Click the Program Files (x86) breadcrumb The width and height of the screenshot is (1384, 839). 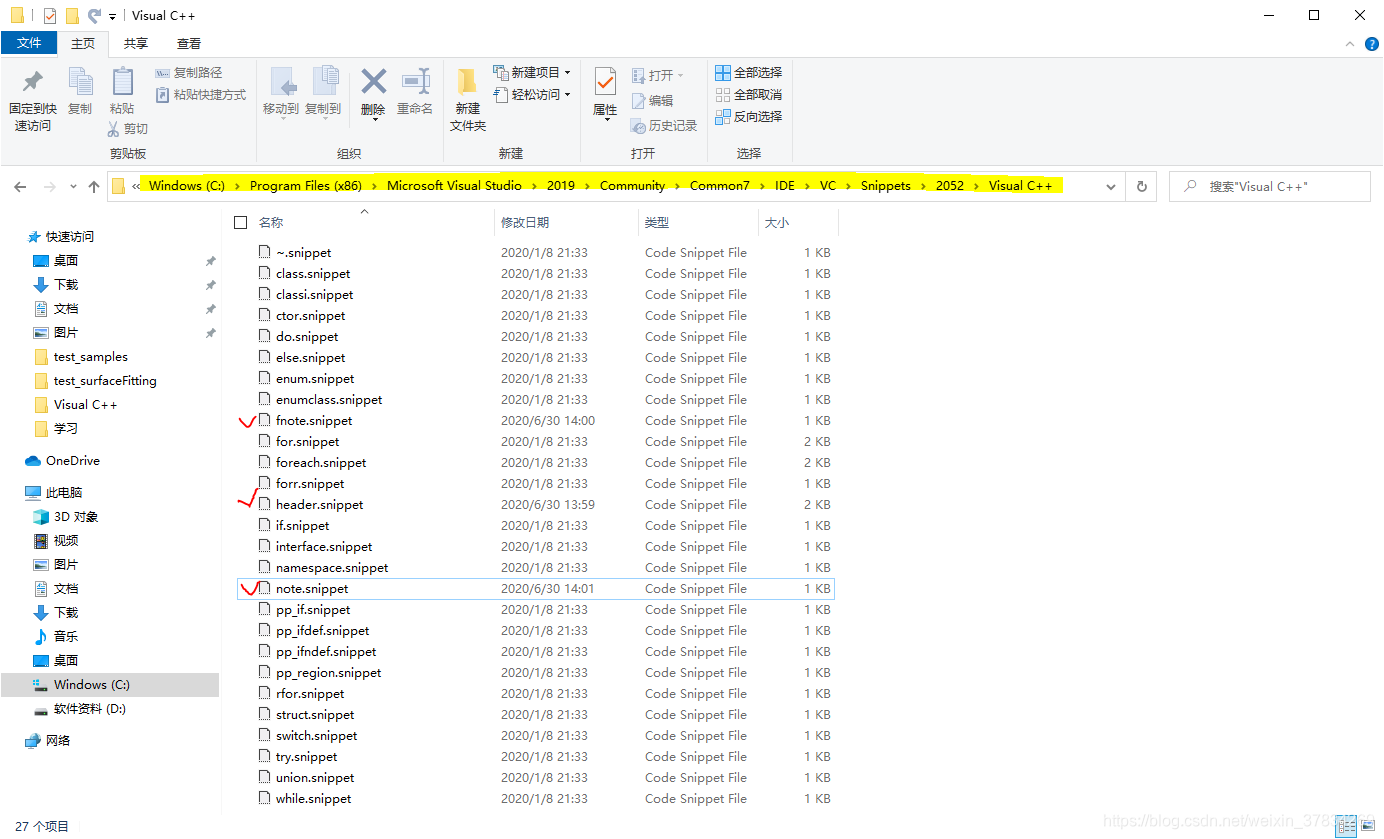pos(305,186)
